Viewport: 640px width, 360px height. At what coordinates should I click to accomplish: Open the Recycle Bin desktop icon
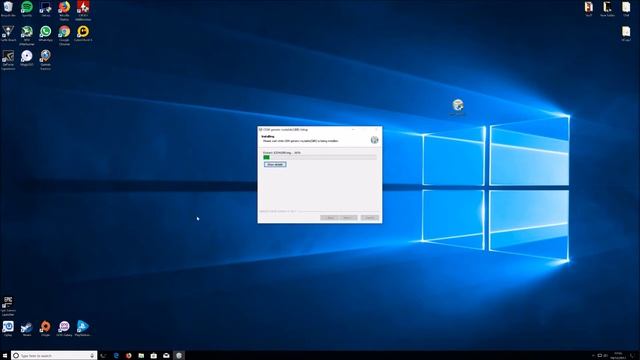point(8,9)
